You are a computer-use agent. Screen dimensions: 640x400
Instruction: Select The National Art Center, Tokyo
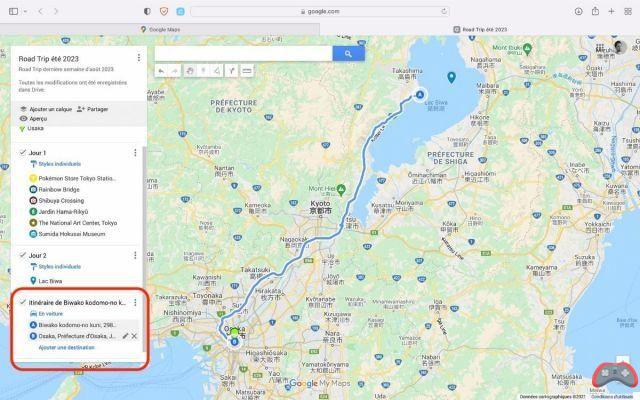pyautogui.click(x=73, y=223)
